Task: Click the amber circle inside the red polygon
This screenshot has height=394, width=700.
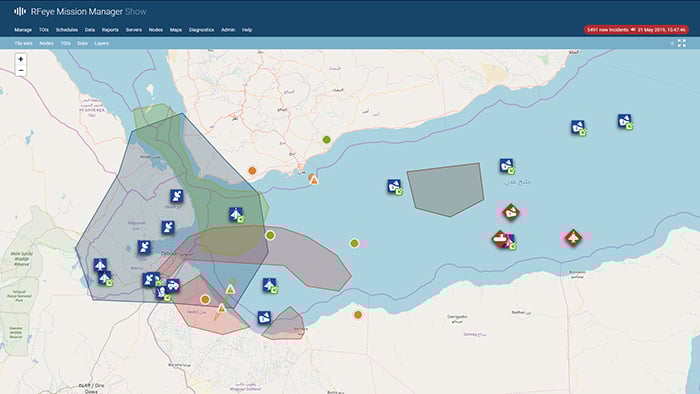Action: [205, 299]
